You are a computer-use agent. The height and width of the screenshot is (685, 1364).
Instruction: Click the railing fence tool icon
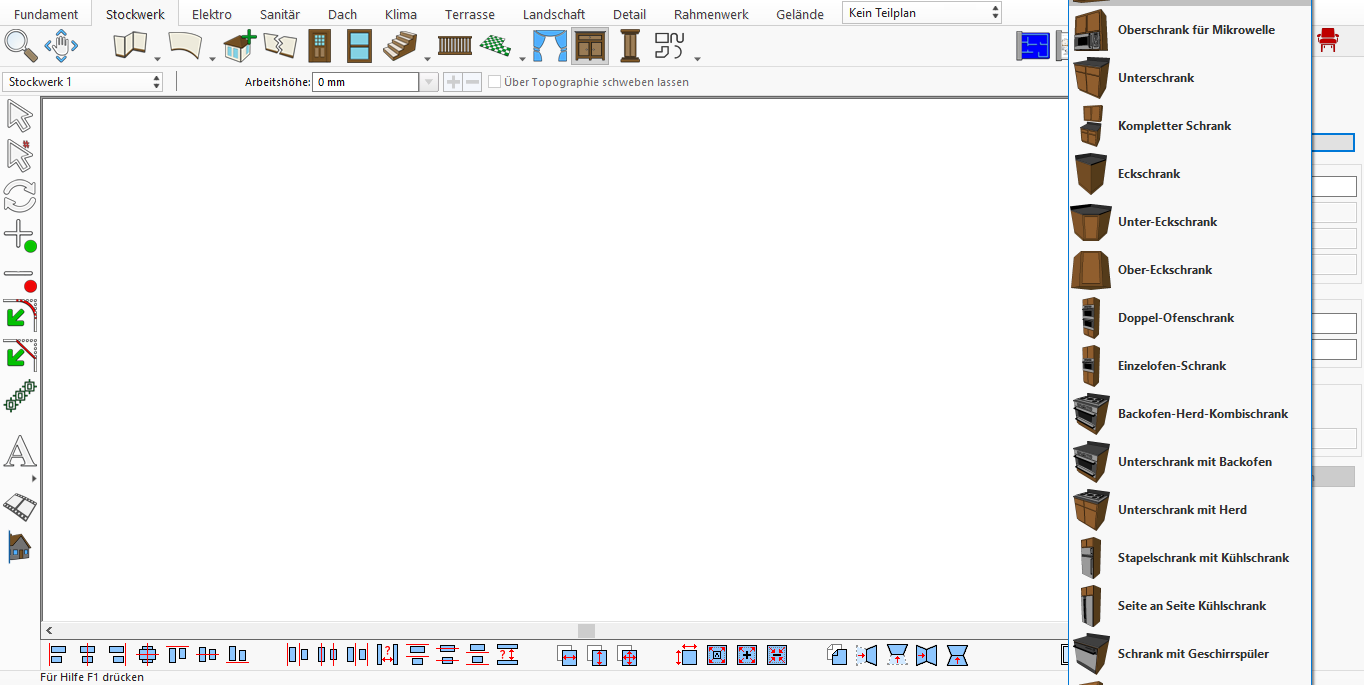pyautogui.click(x=455, y=46)
